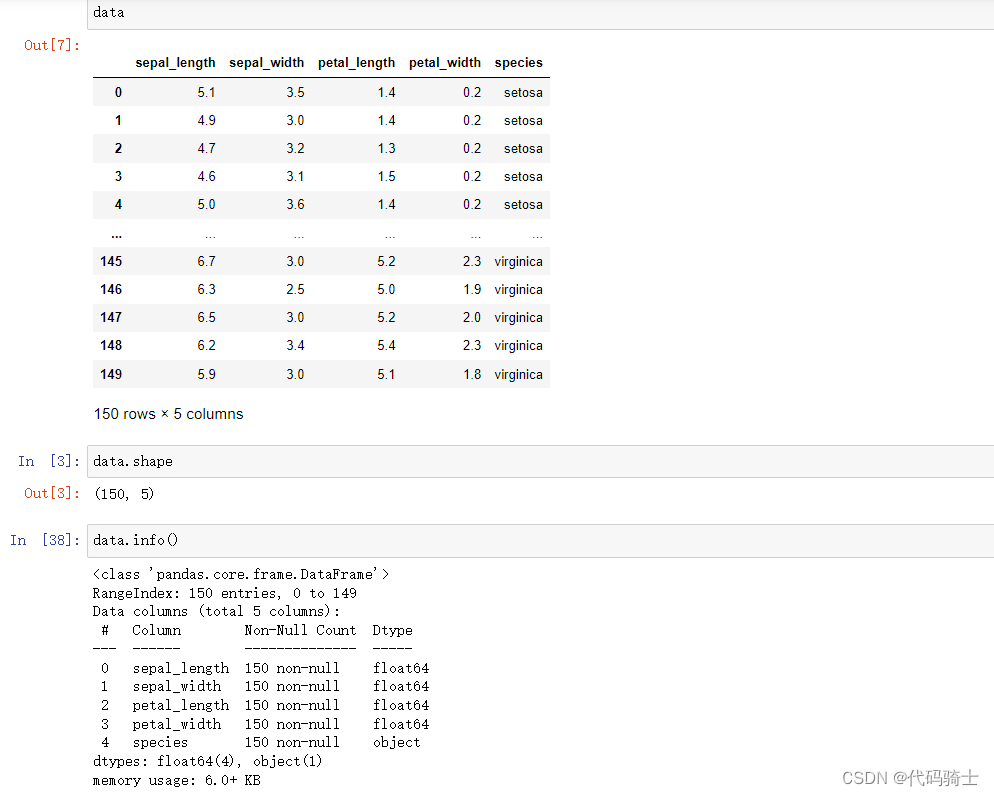Click row index 146 in the table
994x796 pixels.
click(x=111, y=290)
